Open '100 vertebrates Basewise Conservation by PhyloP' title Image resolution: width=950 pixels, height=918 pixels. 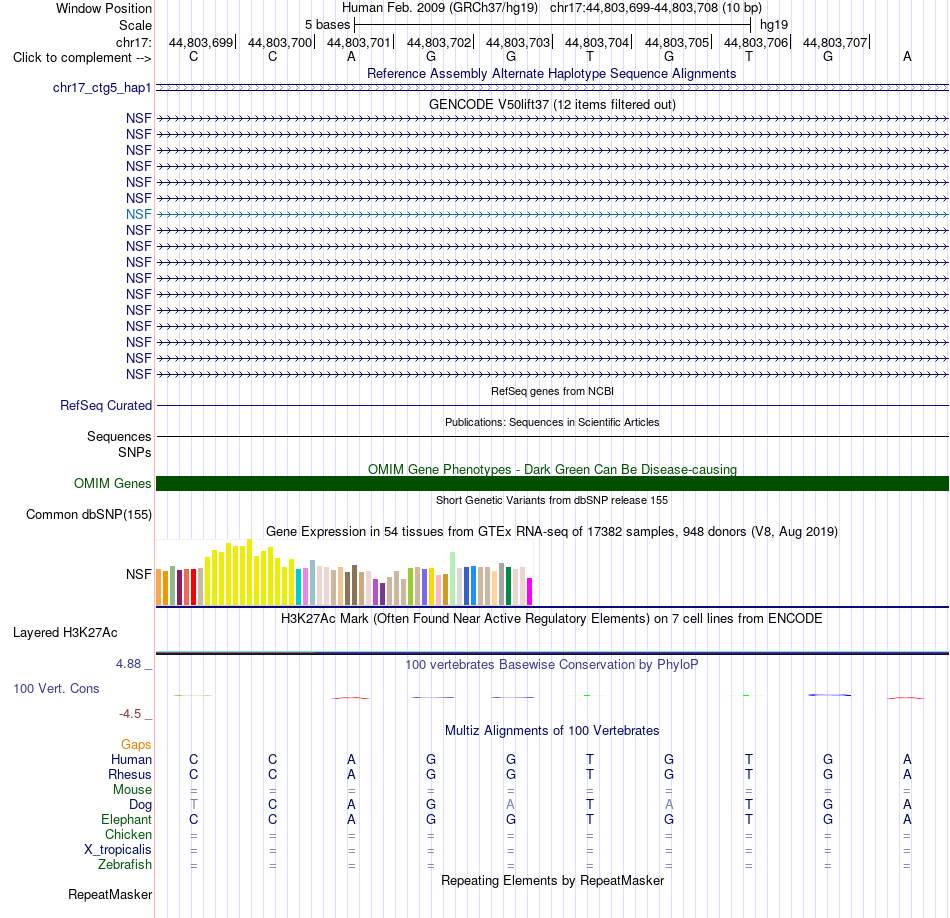click(552, 665)
